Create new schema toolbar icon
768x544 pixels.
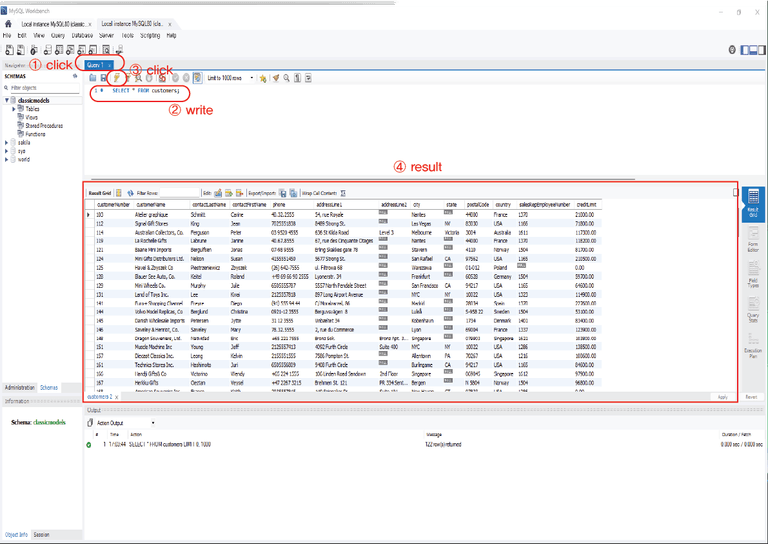click(48, 50)
